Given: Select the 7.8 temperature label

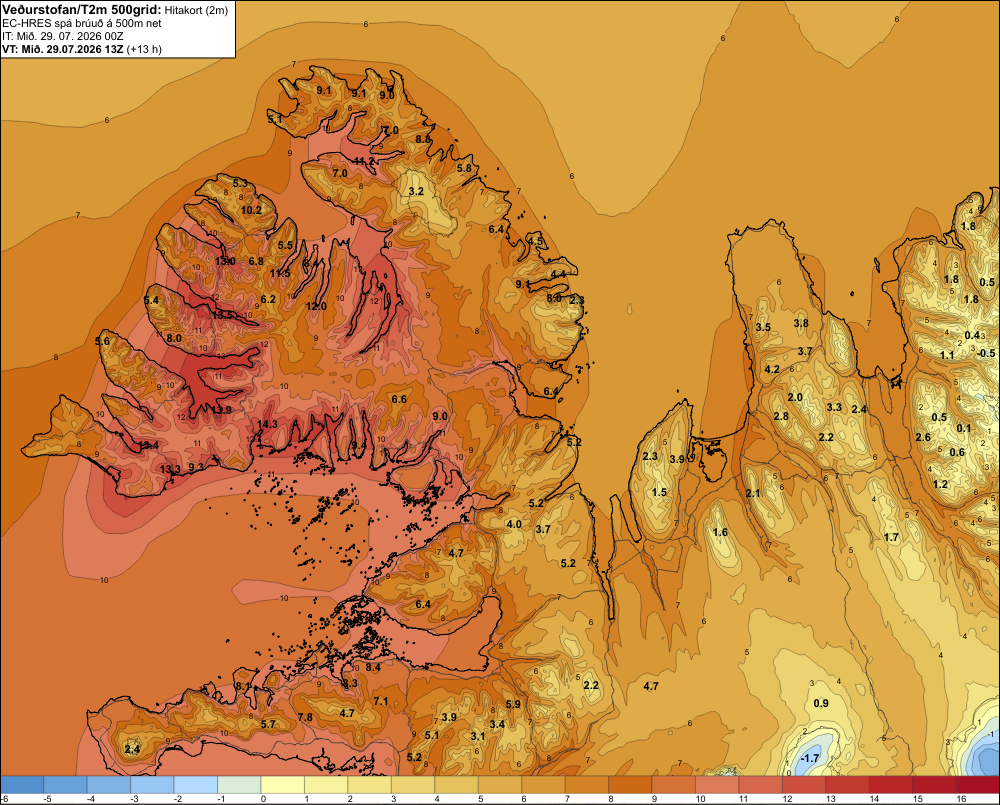Looking at the screenshot, I should click(305, 717).
